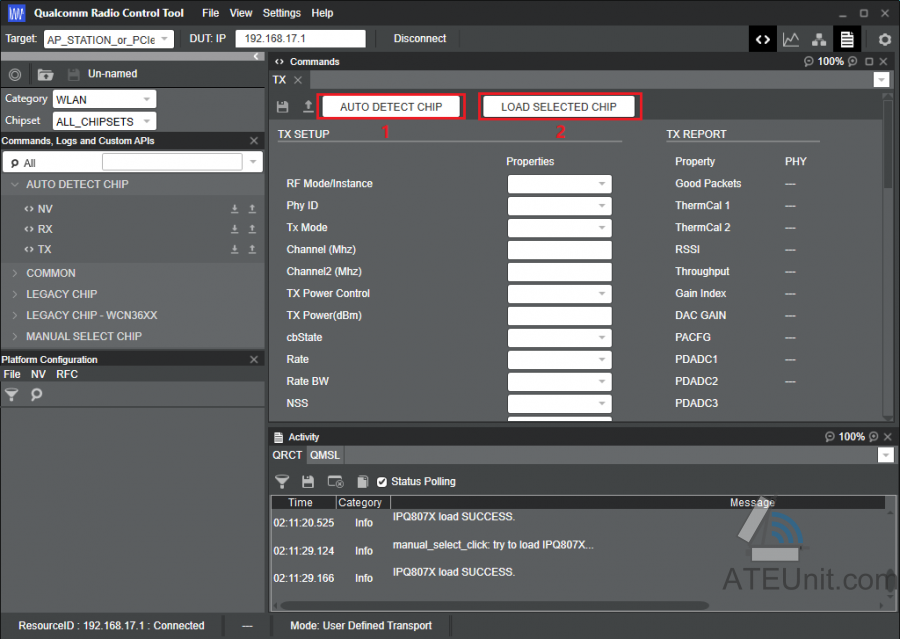Open the NV menu in Platform Configuration
The height and width of the screenshot is (639, 900).
point(38,374)
